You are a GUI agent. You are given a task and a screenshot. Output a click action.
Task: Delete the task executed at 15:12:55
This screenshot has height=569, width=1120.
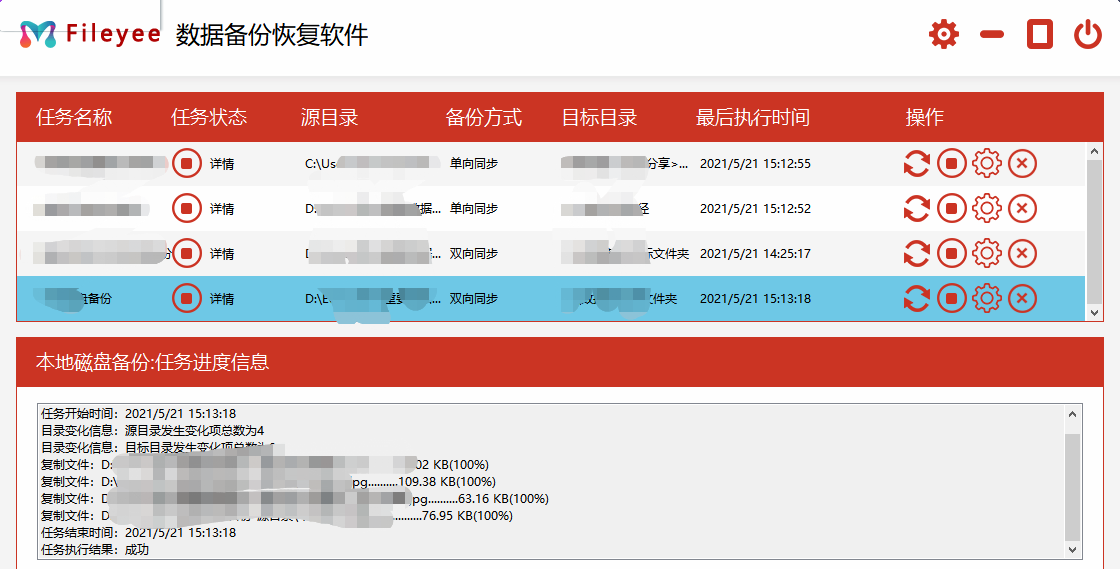pyautogui.click(x=1022, y=163)
